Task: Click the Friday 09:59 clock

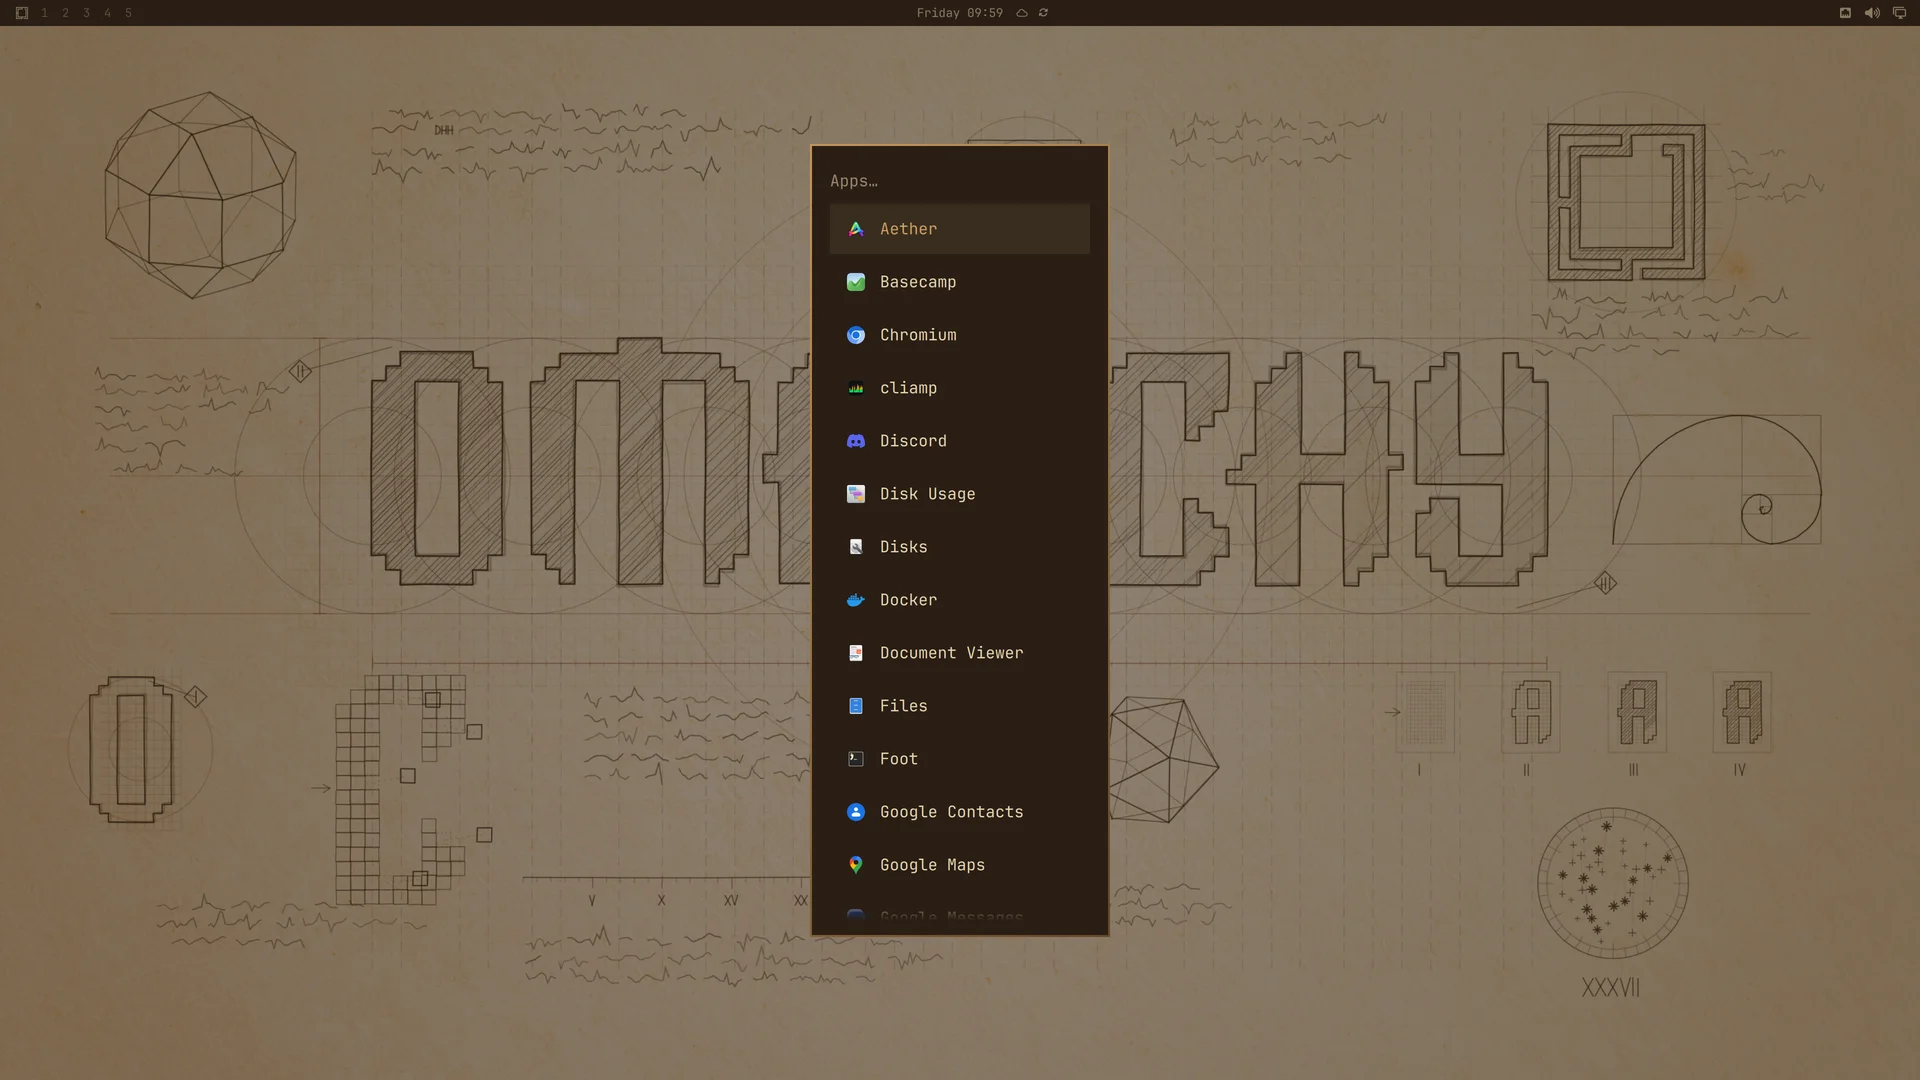Action: 959,13
